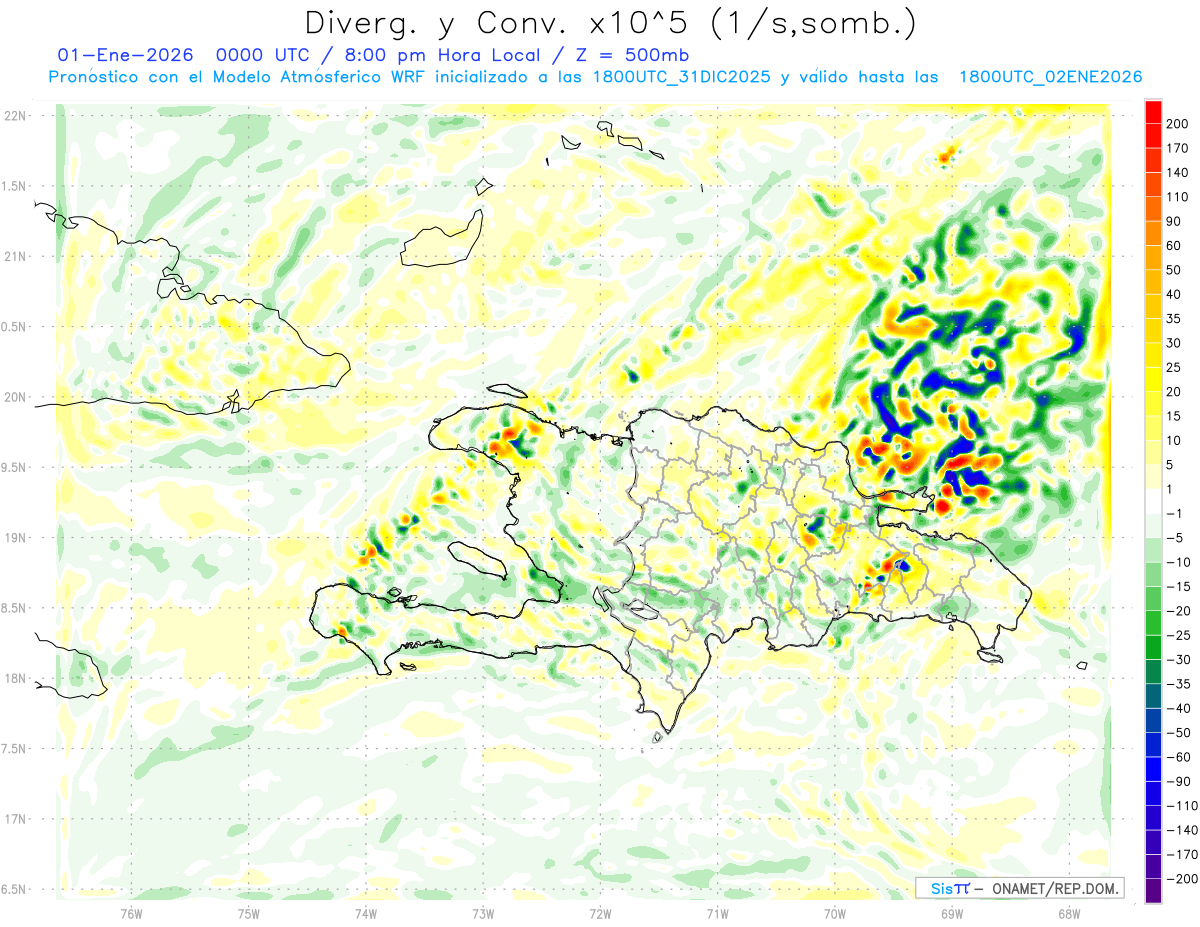Click the '69W' longitude label
1200x927 pixels.
pos(951,913)
